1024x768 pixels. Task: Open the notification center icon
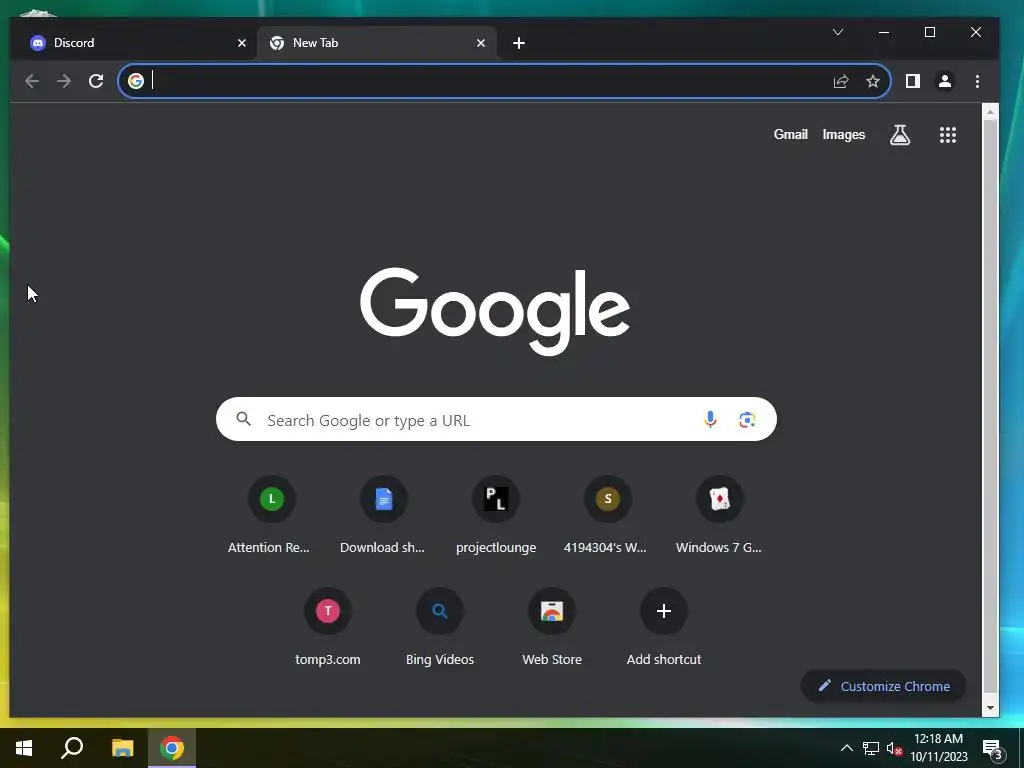993,748
